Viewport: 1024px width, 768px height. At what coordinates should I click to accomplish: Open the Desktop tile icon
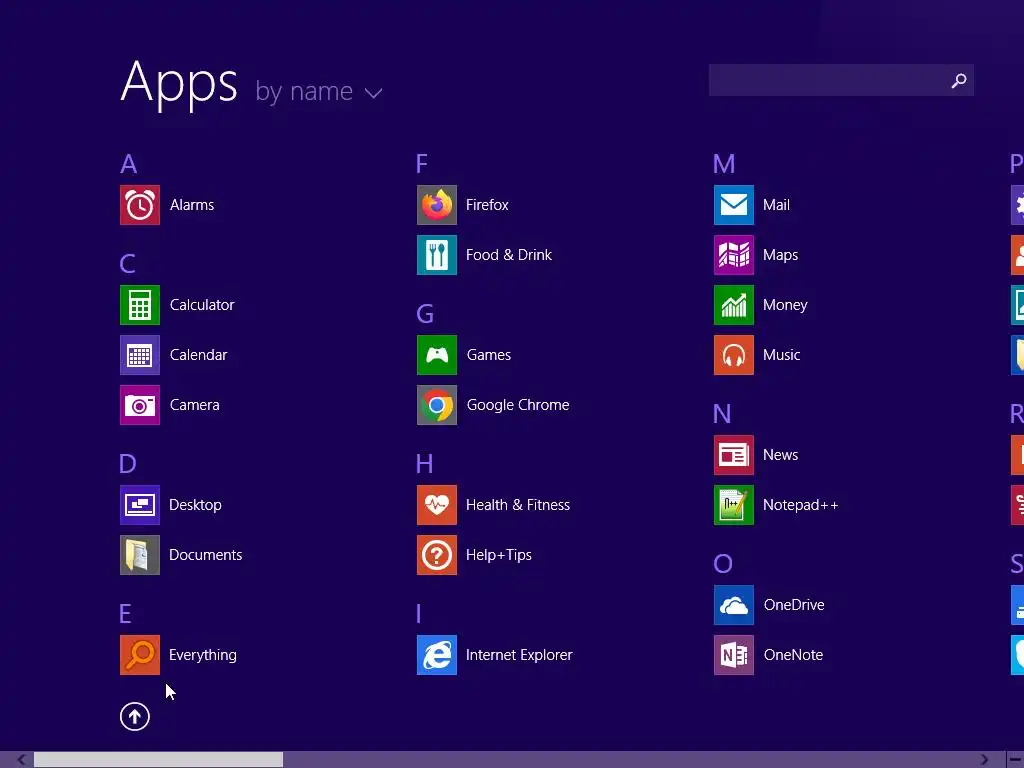tap(140, 505)
